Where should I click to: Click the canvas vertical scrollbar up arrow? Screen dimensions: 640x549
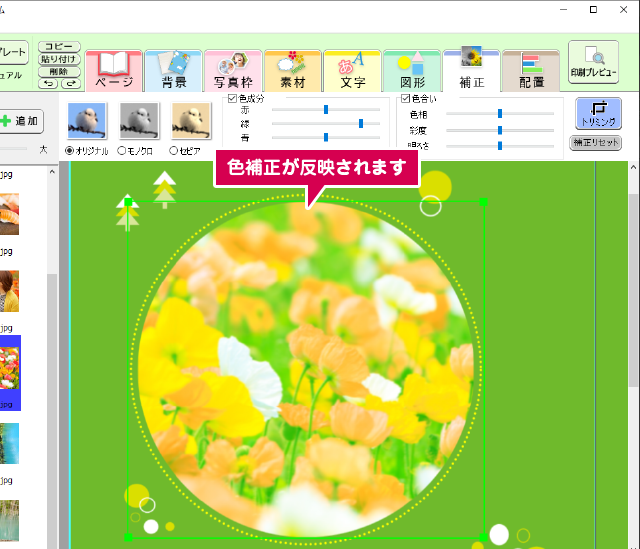coord(633,167)
